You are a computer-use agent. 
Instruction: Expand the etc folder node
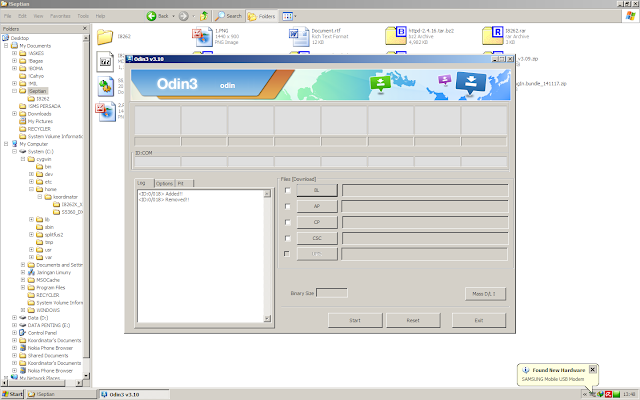coord(31,182)
